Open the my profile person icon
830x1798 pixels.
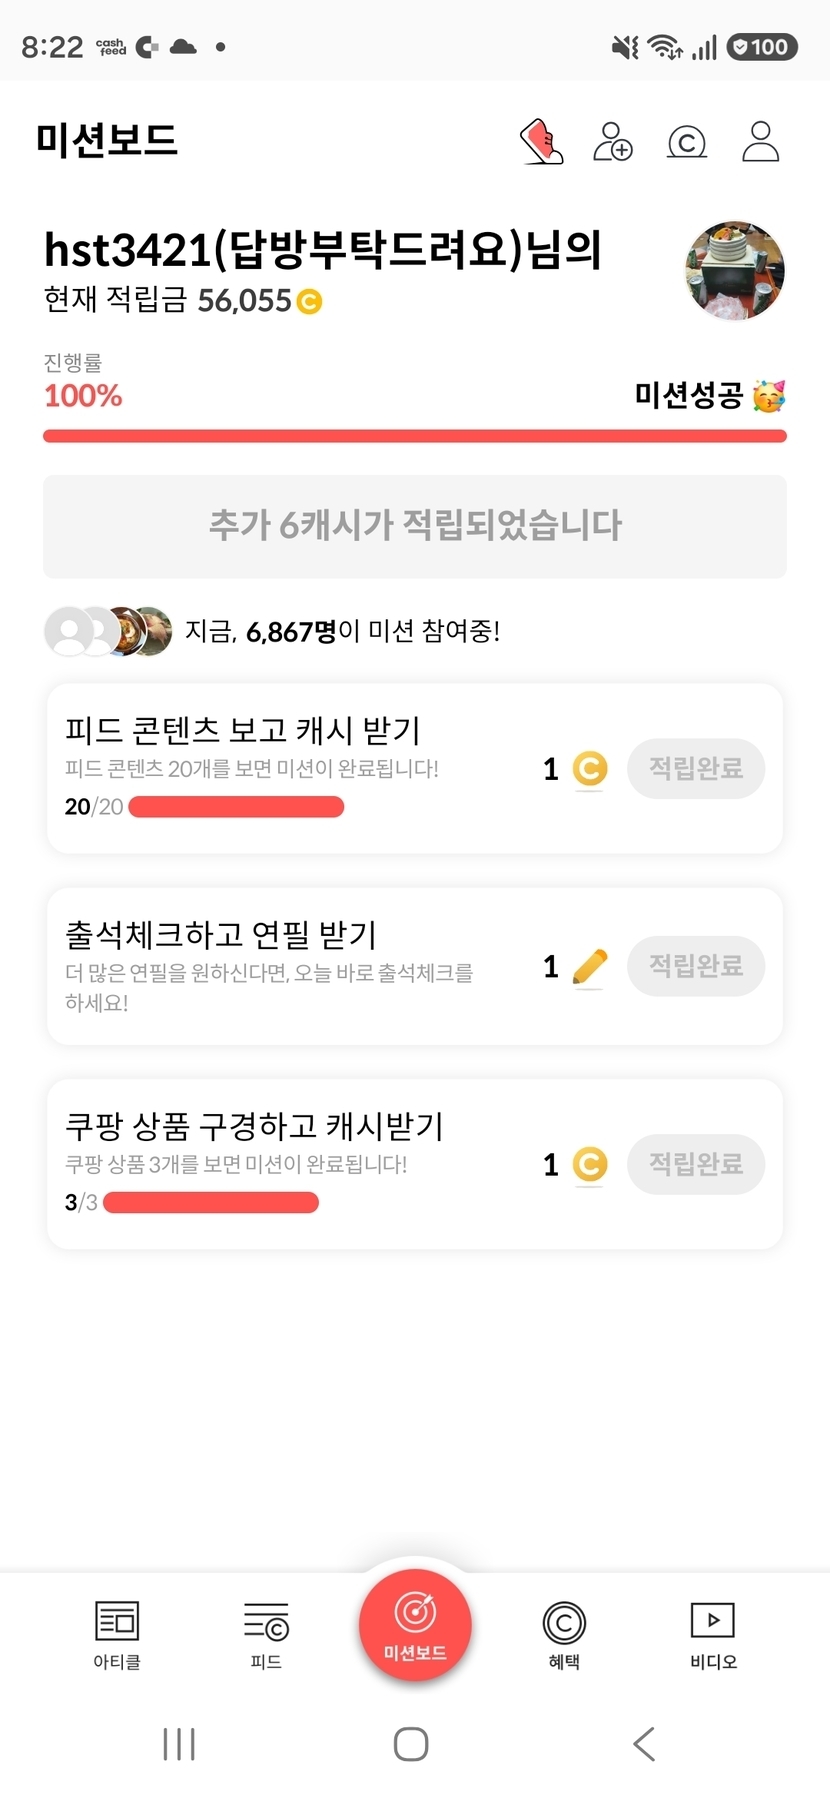point(761,141)
